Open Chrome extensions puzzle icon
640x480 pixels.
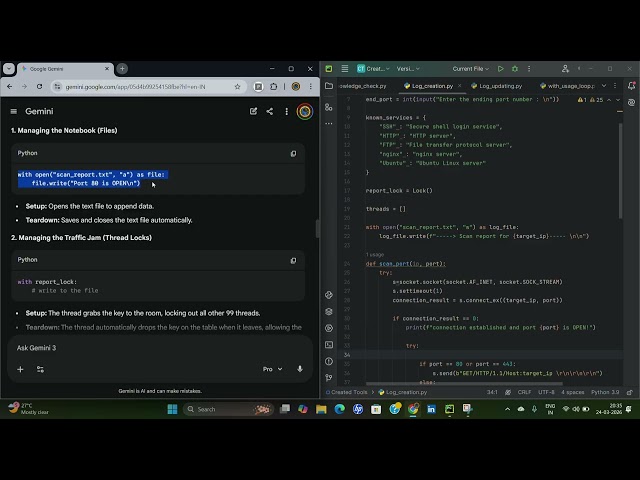[273, 87]
